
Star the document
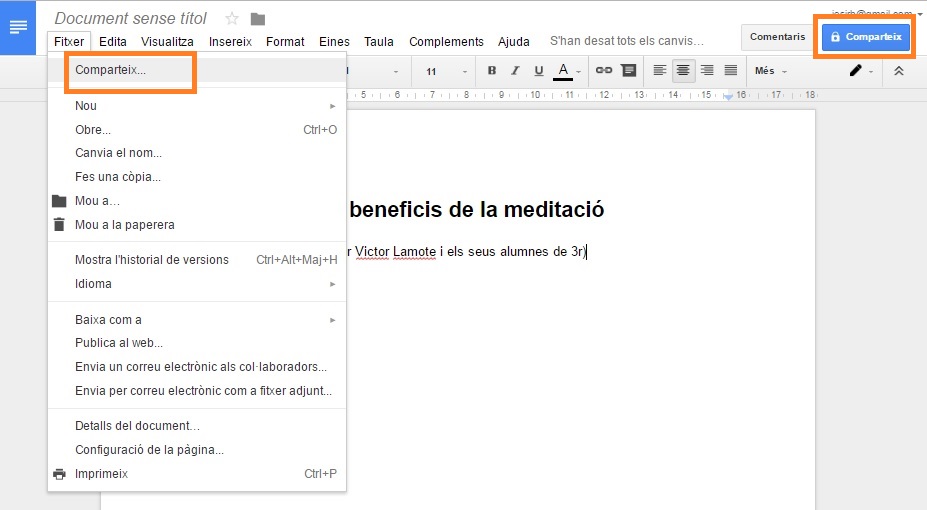click(232, 19)
